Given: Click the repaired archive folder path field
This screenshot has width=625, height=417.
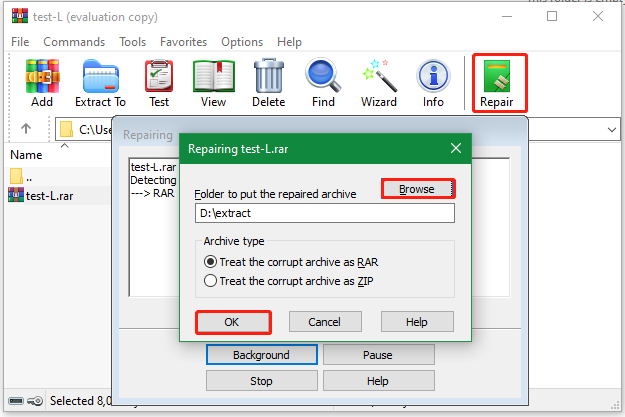Looking at the screenshot, I should pos(324,213).
